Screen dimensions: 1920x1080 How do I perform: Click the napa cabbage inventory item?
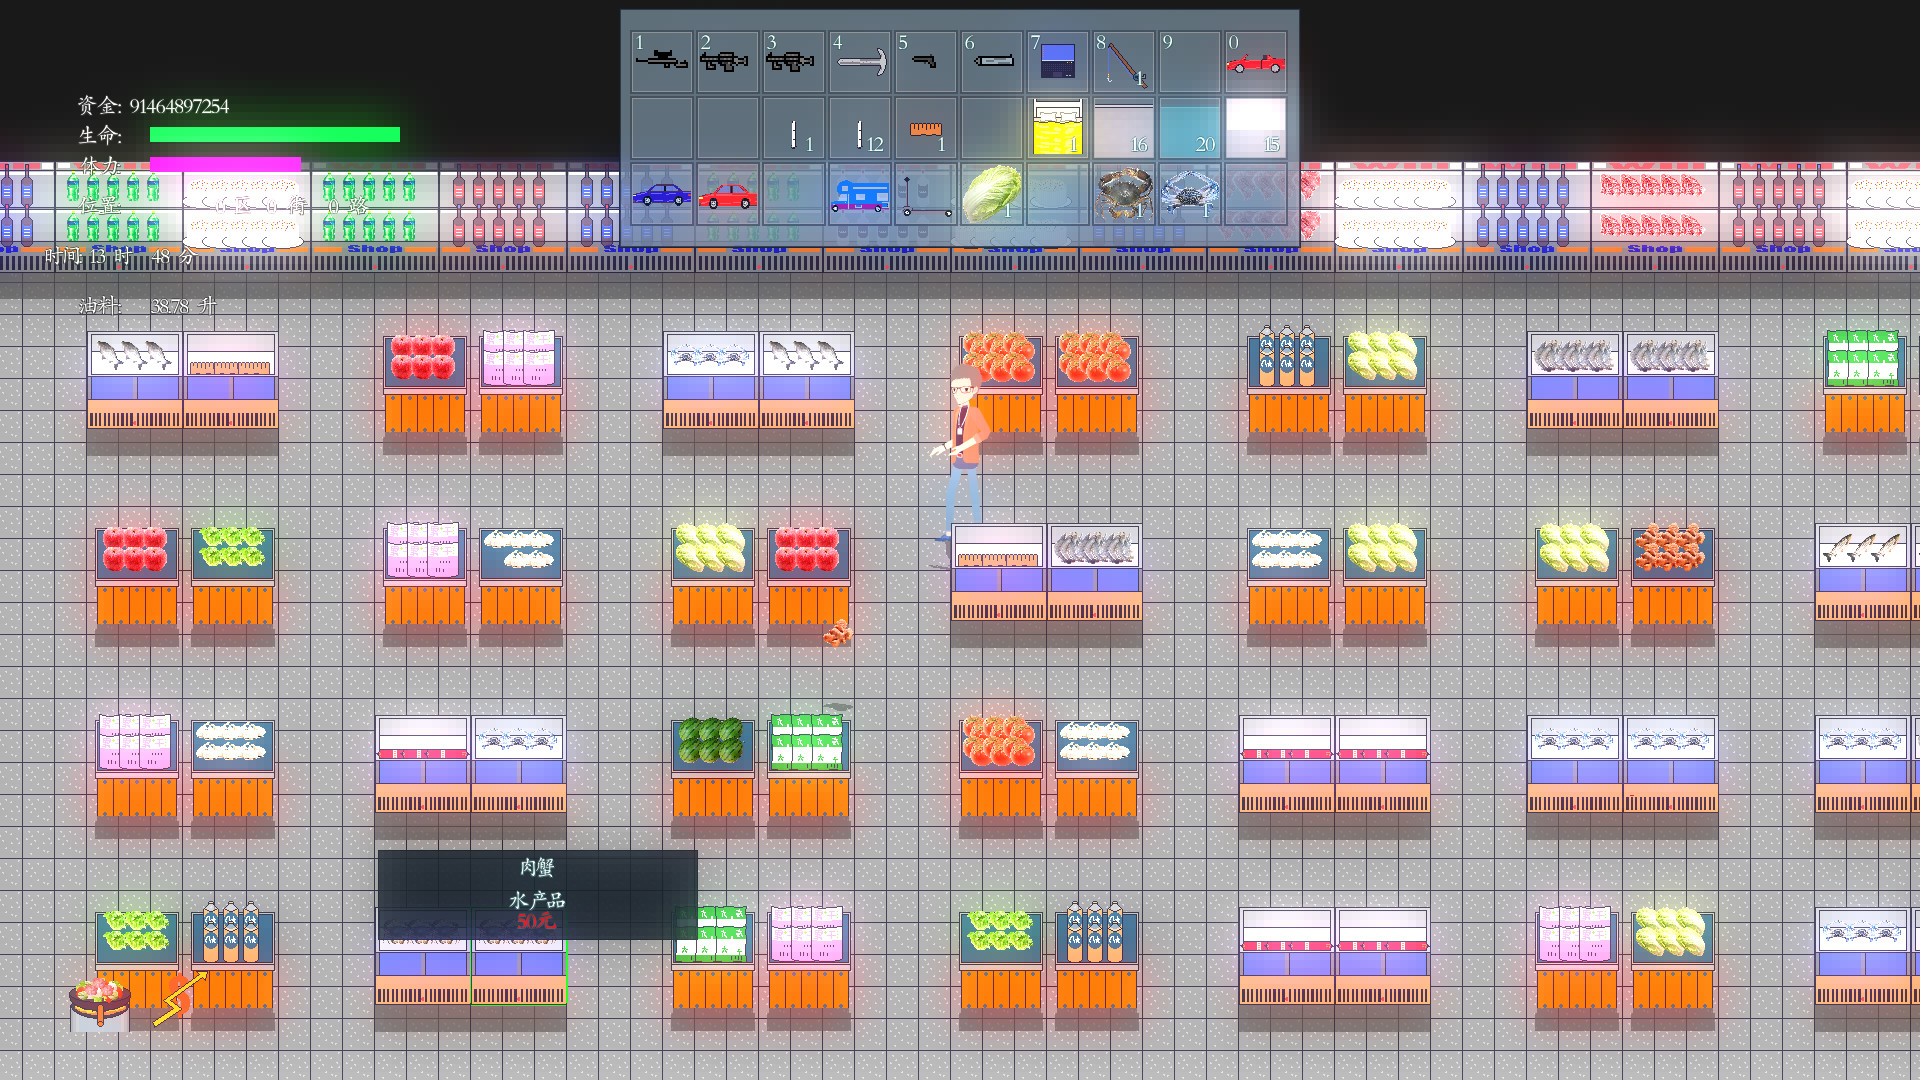click(991, 194)
